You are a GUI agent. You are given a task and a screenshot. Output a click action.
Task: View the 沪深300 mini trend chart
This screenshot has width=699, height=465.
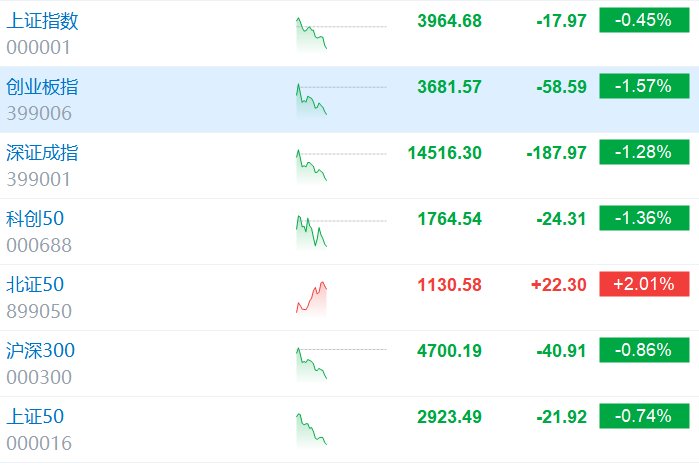point(341,363)
